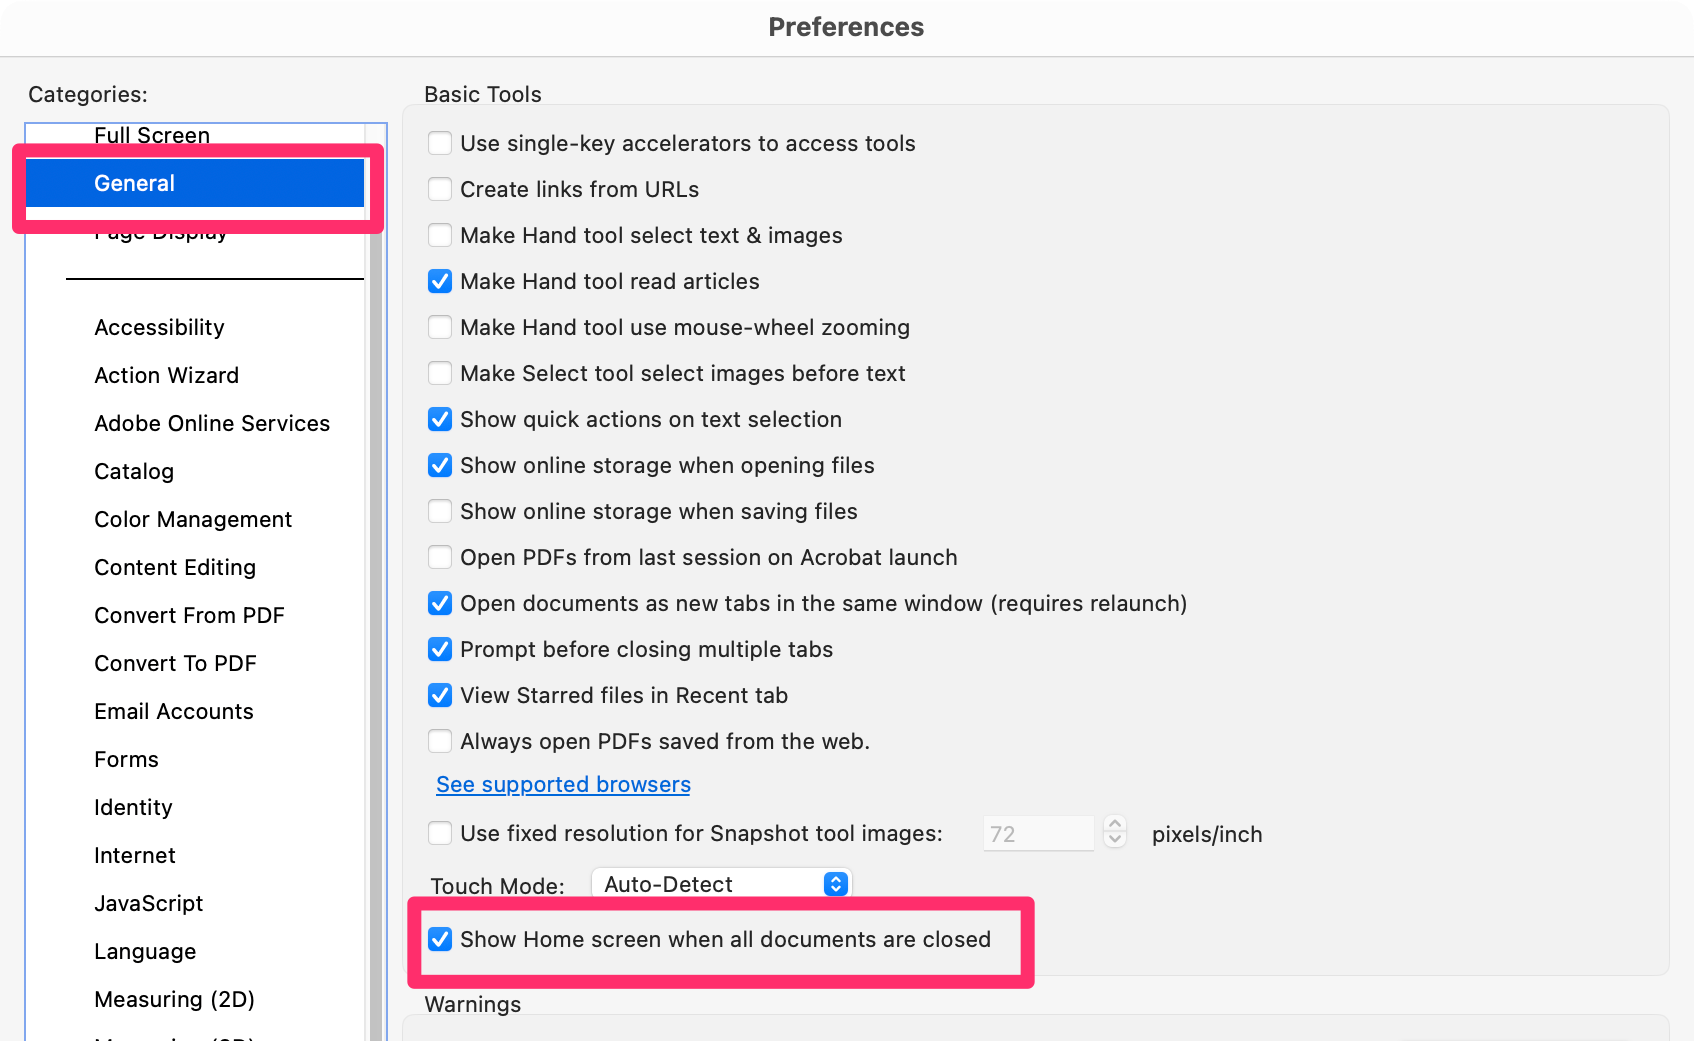The height and width of the screenshot is (1041, 1694).
Task: Uncheck Prompt before closing multiple tabs
Action: click(440, 649)
